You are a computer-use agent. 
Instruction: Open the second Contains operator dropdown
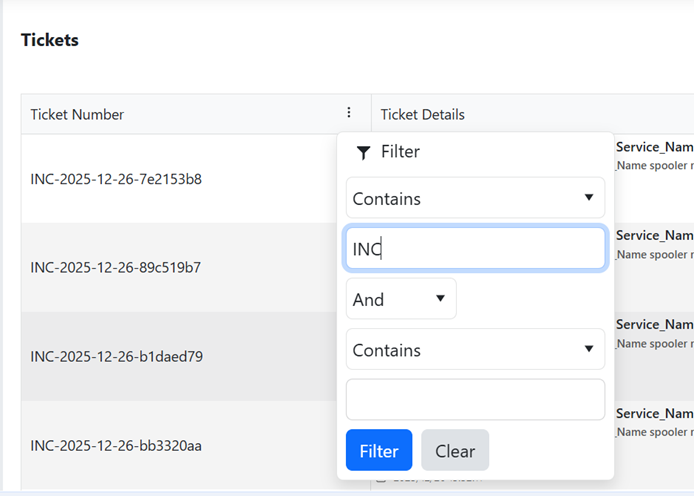coord(475,350)
